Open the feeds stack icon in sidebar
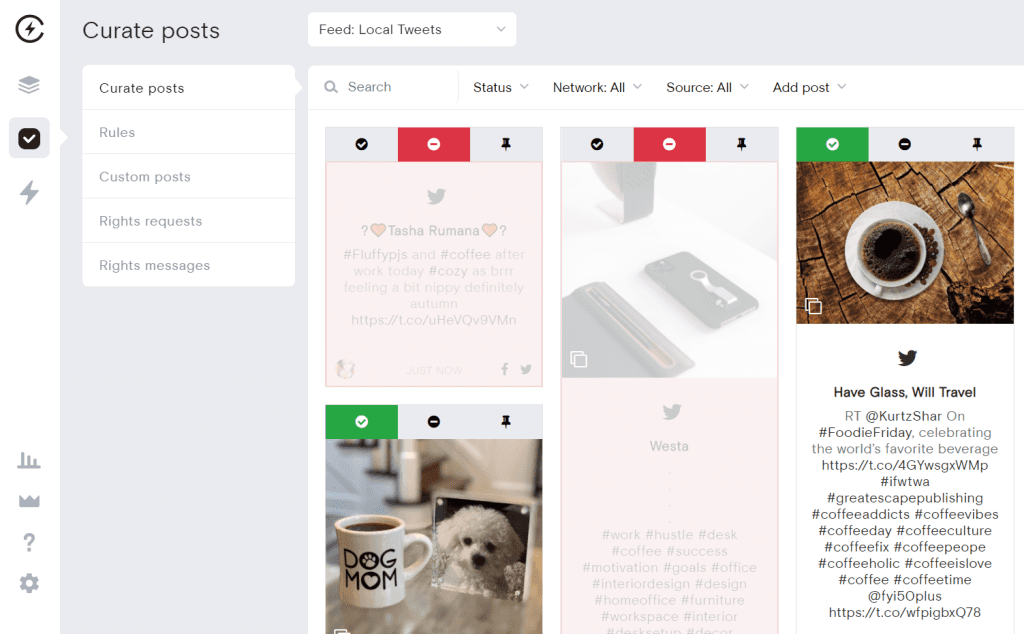Viewport: 1024px width, 634px height. pyautogui.click(x=29, y=84)
